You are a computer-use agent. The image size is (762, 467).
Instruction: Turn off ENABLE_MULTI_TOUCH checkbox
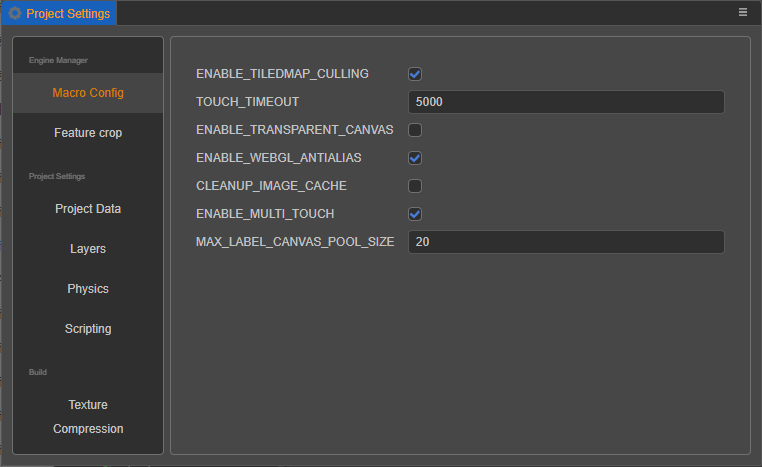(x=415, y=214)
